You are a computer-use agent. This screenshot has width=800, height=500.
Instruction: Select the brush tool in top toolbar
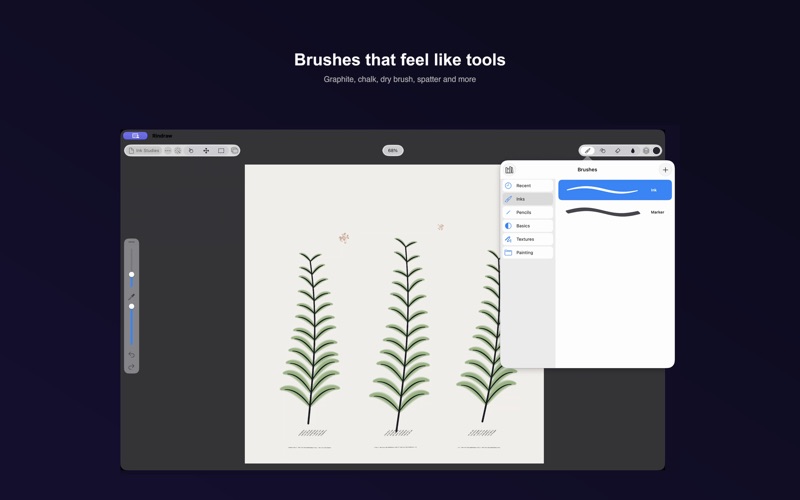pos(588,151)
